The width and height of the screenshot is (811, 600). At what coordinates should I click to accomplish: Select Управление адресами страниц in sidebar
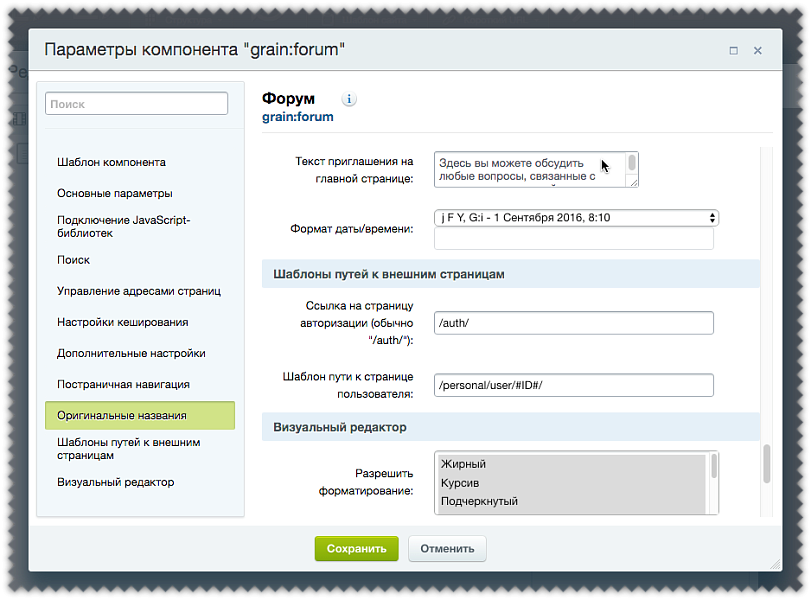click(139, 291)
